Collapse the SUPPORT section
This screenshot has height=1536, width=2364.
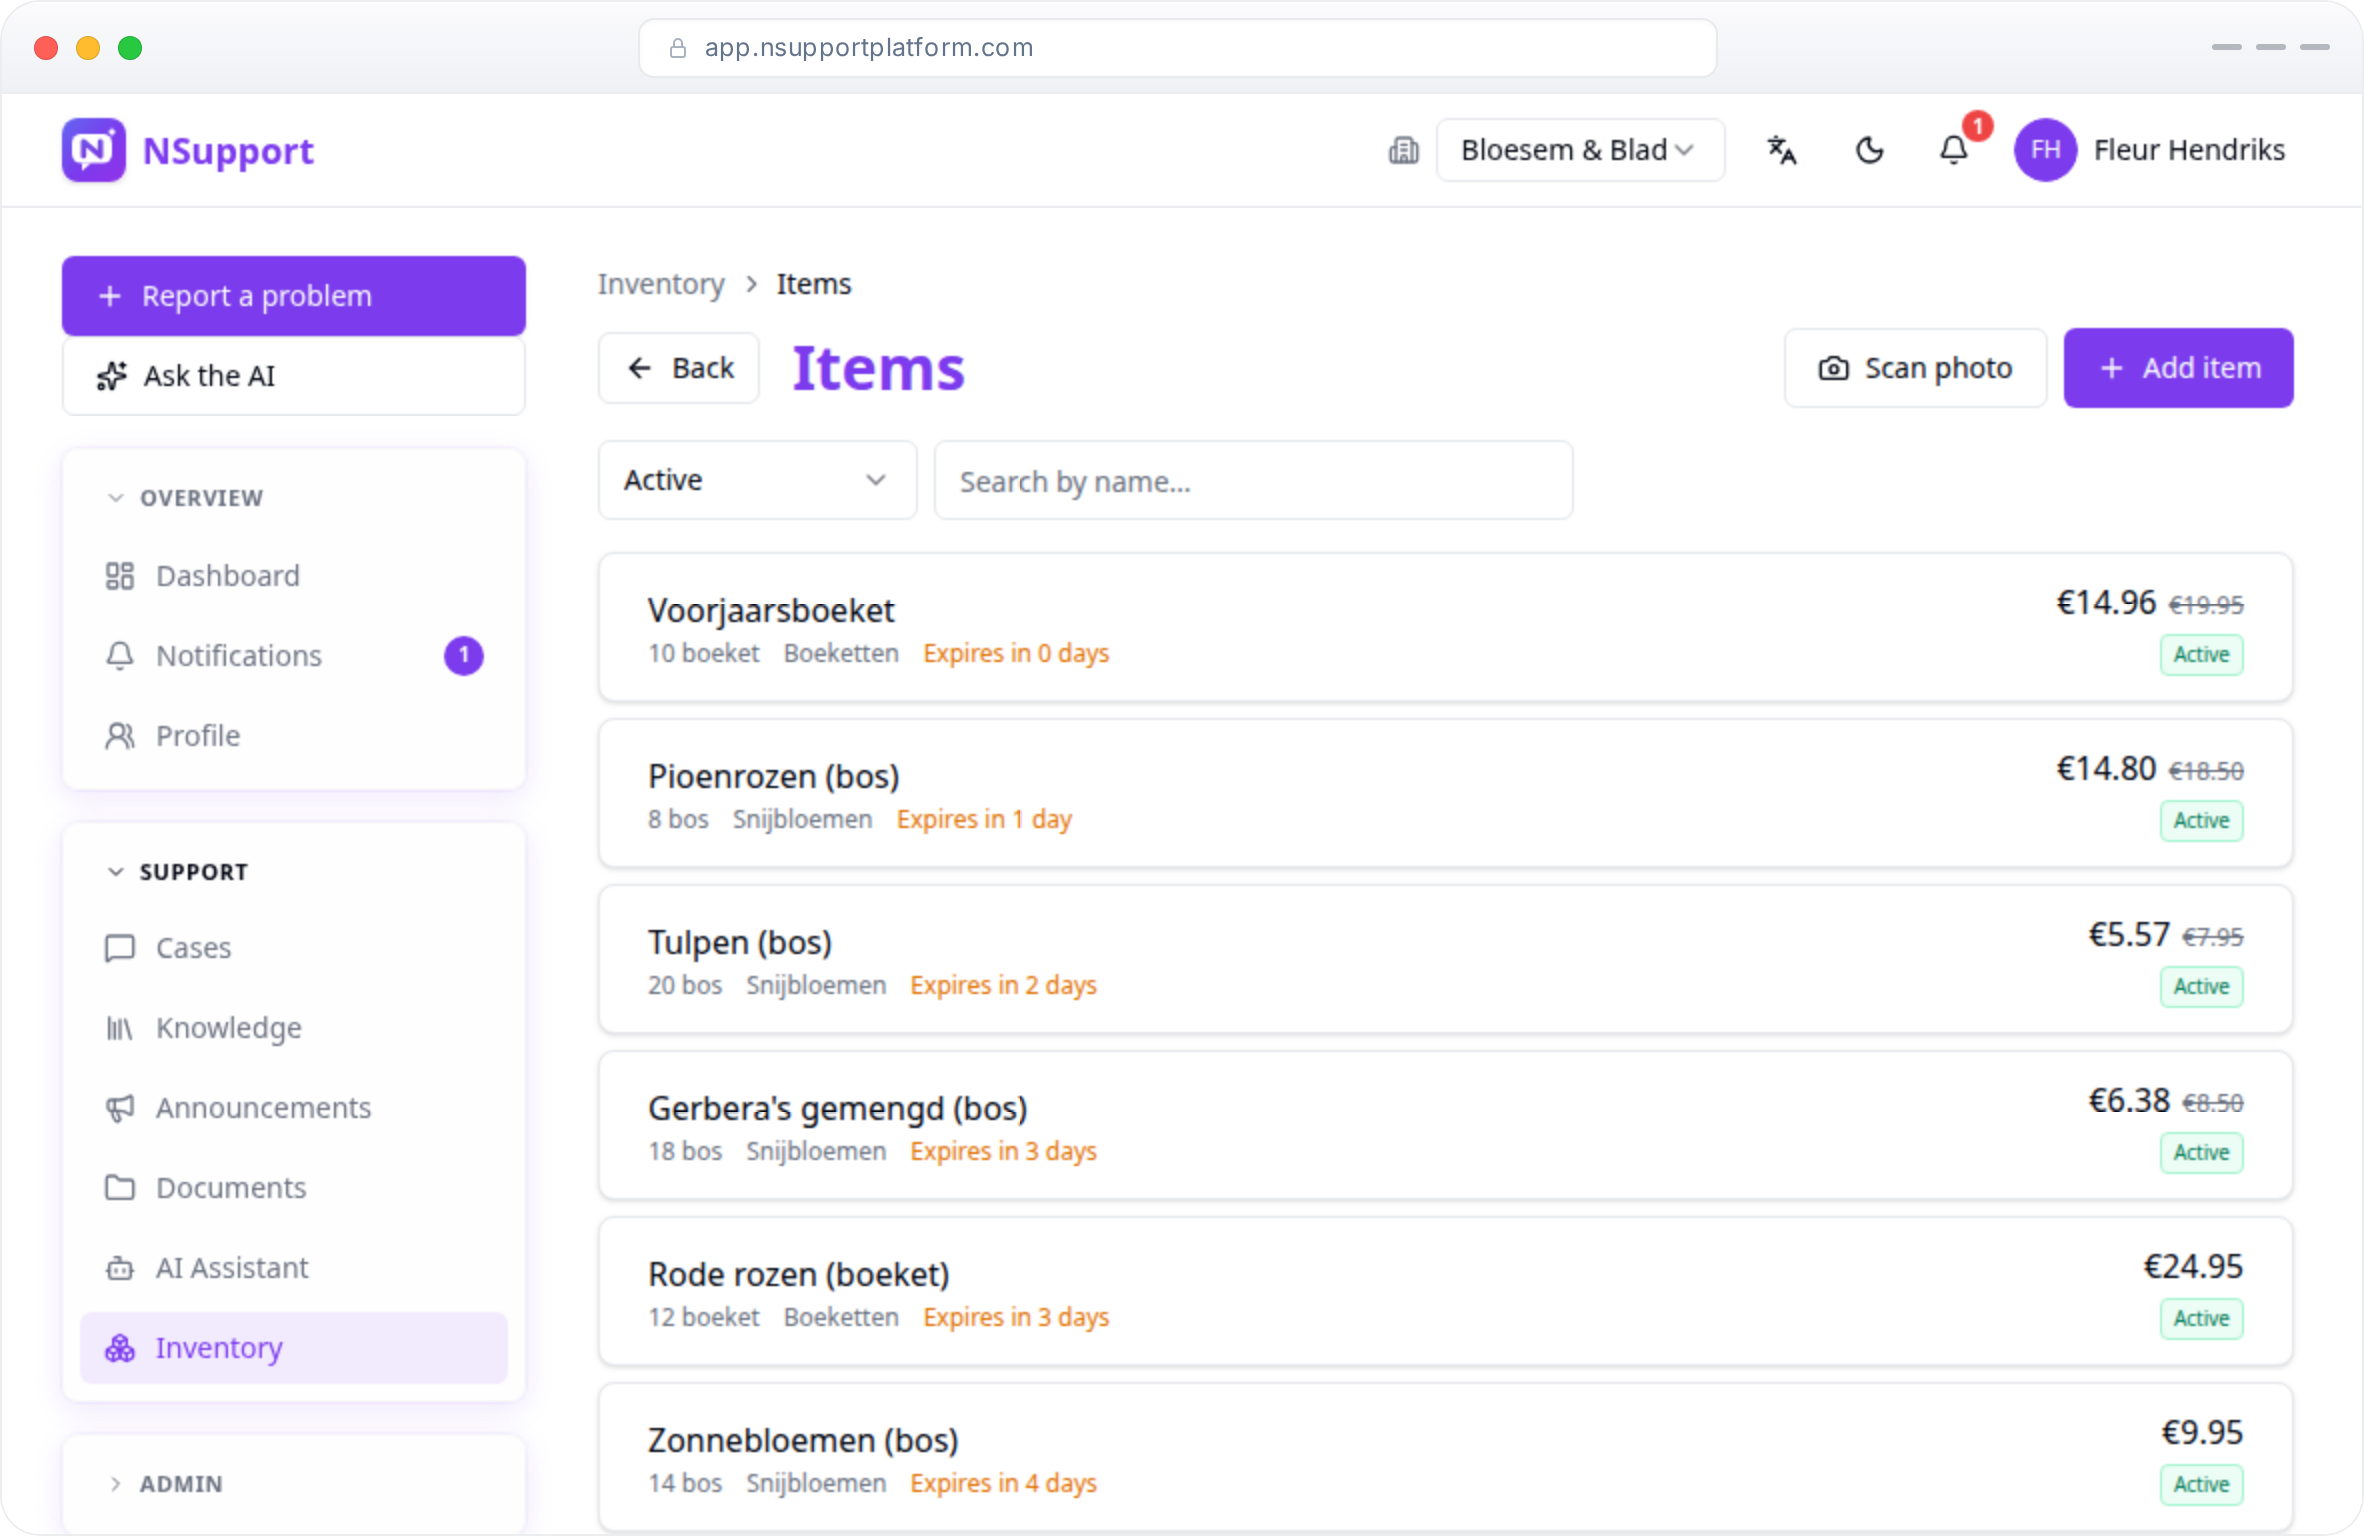[178, 872]
